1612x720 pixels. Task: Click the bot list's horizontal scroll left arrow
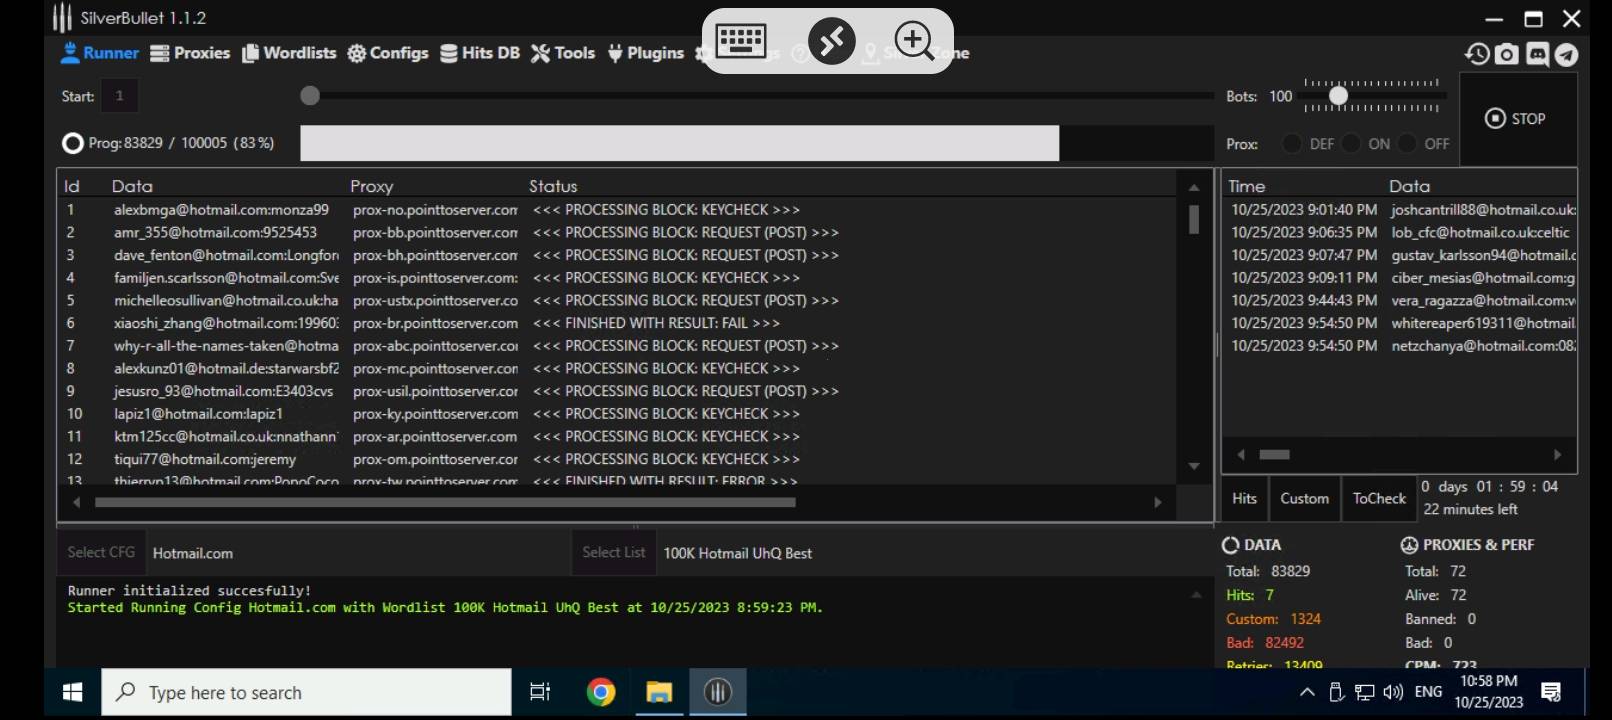coord(76,502)
